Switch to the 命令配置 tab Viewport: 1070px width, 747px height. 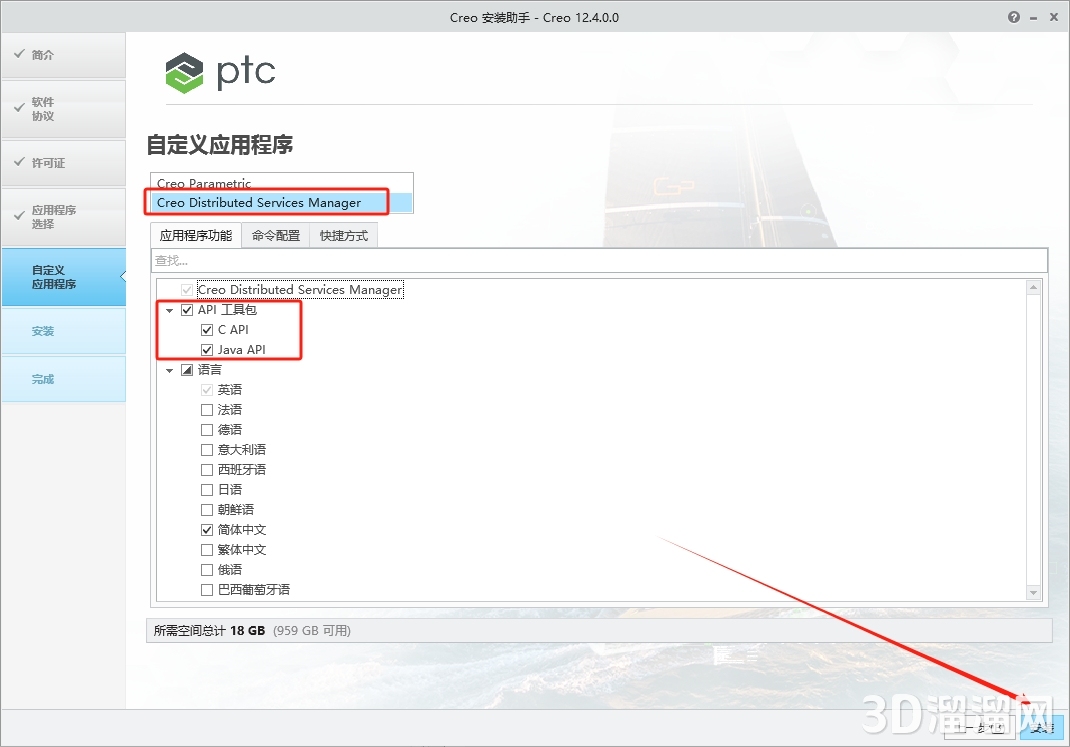coord(275,235)
